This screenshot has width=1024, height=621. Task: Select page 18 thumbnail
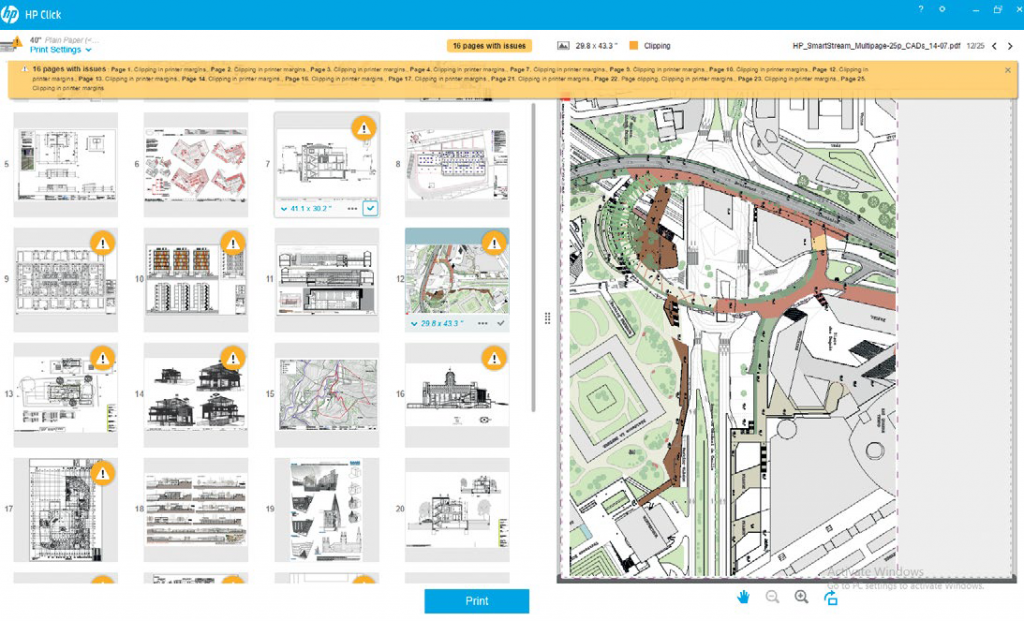pos(196,509)
